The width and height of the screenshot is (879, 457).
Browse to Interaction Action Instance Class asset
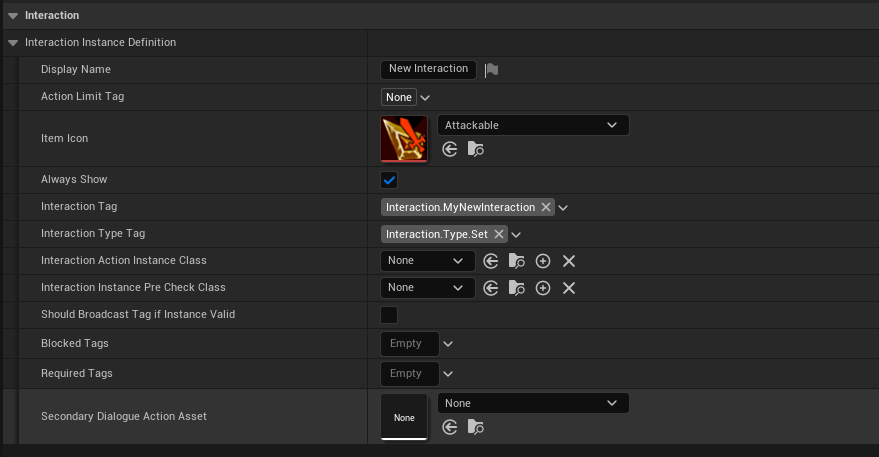[516, 261]
